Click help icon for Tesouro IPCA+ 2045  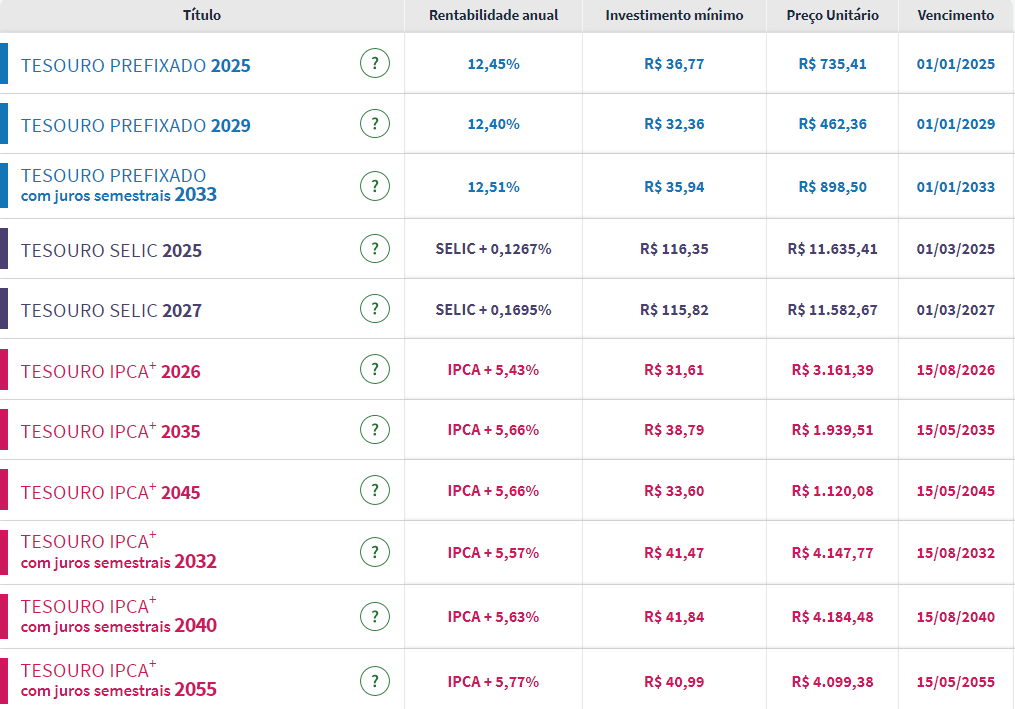click(x=375, y=491)
